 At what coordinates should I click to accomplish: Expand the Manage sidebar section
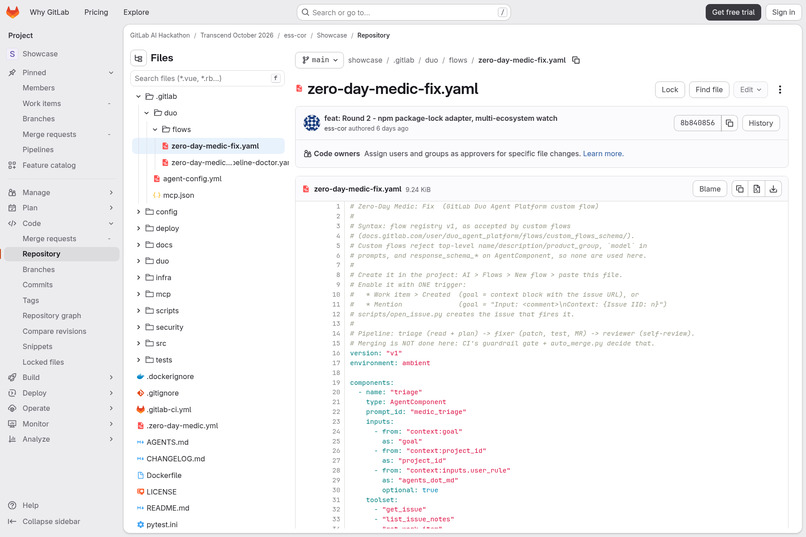[x=61, y=193]
